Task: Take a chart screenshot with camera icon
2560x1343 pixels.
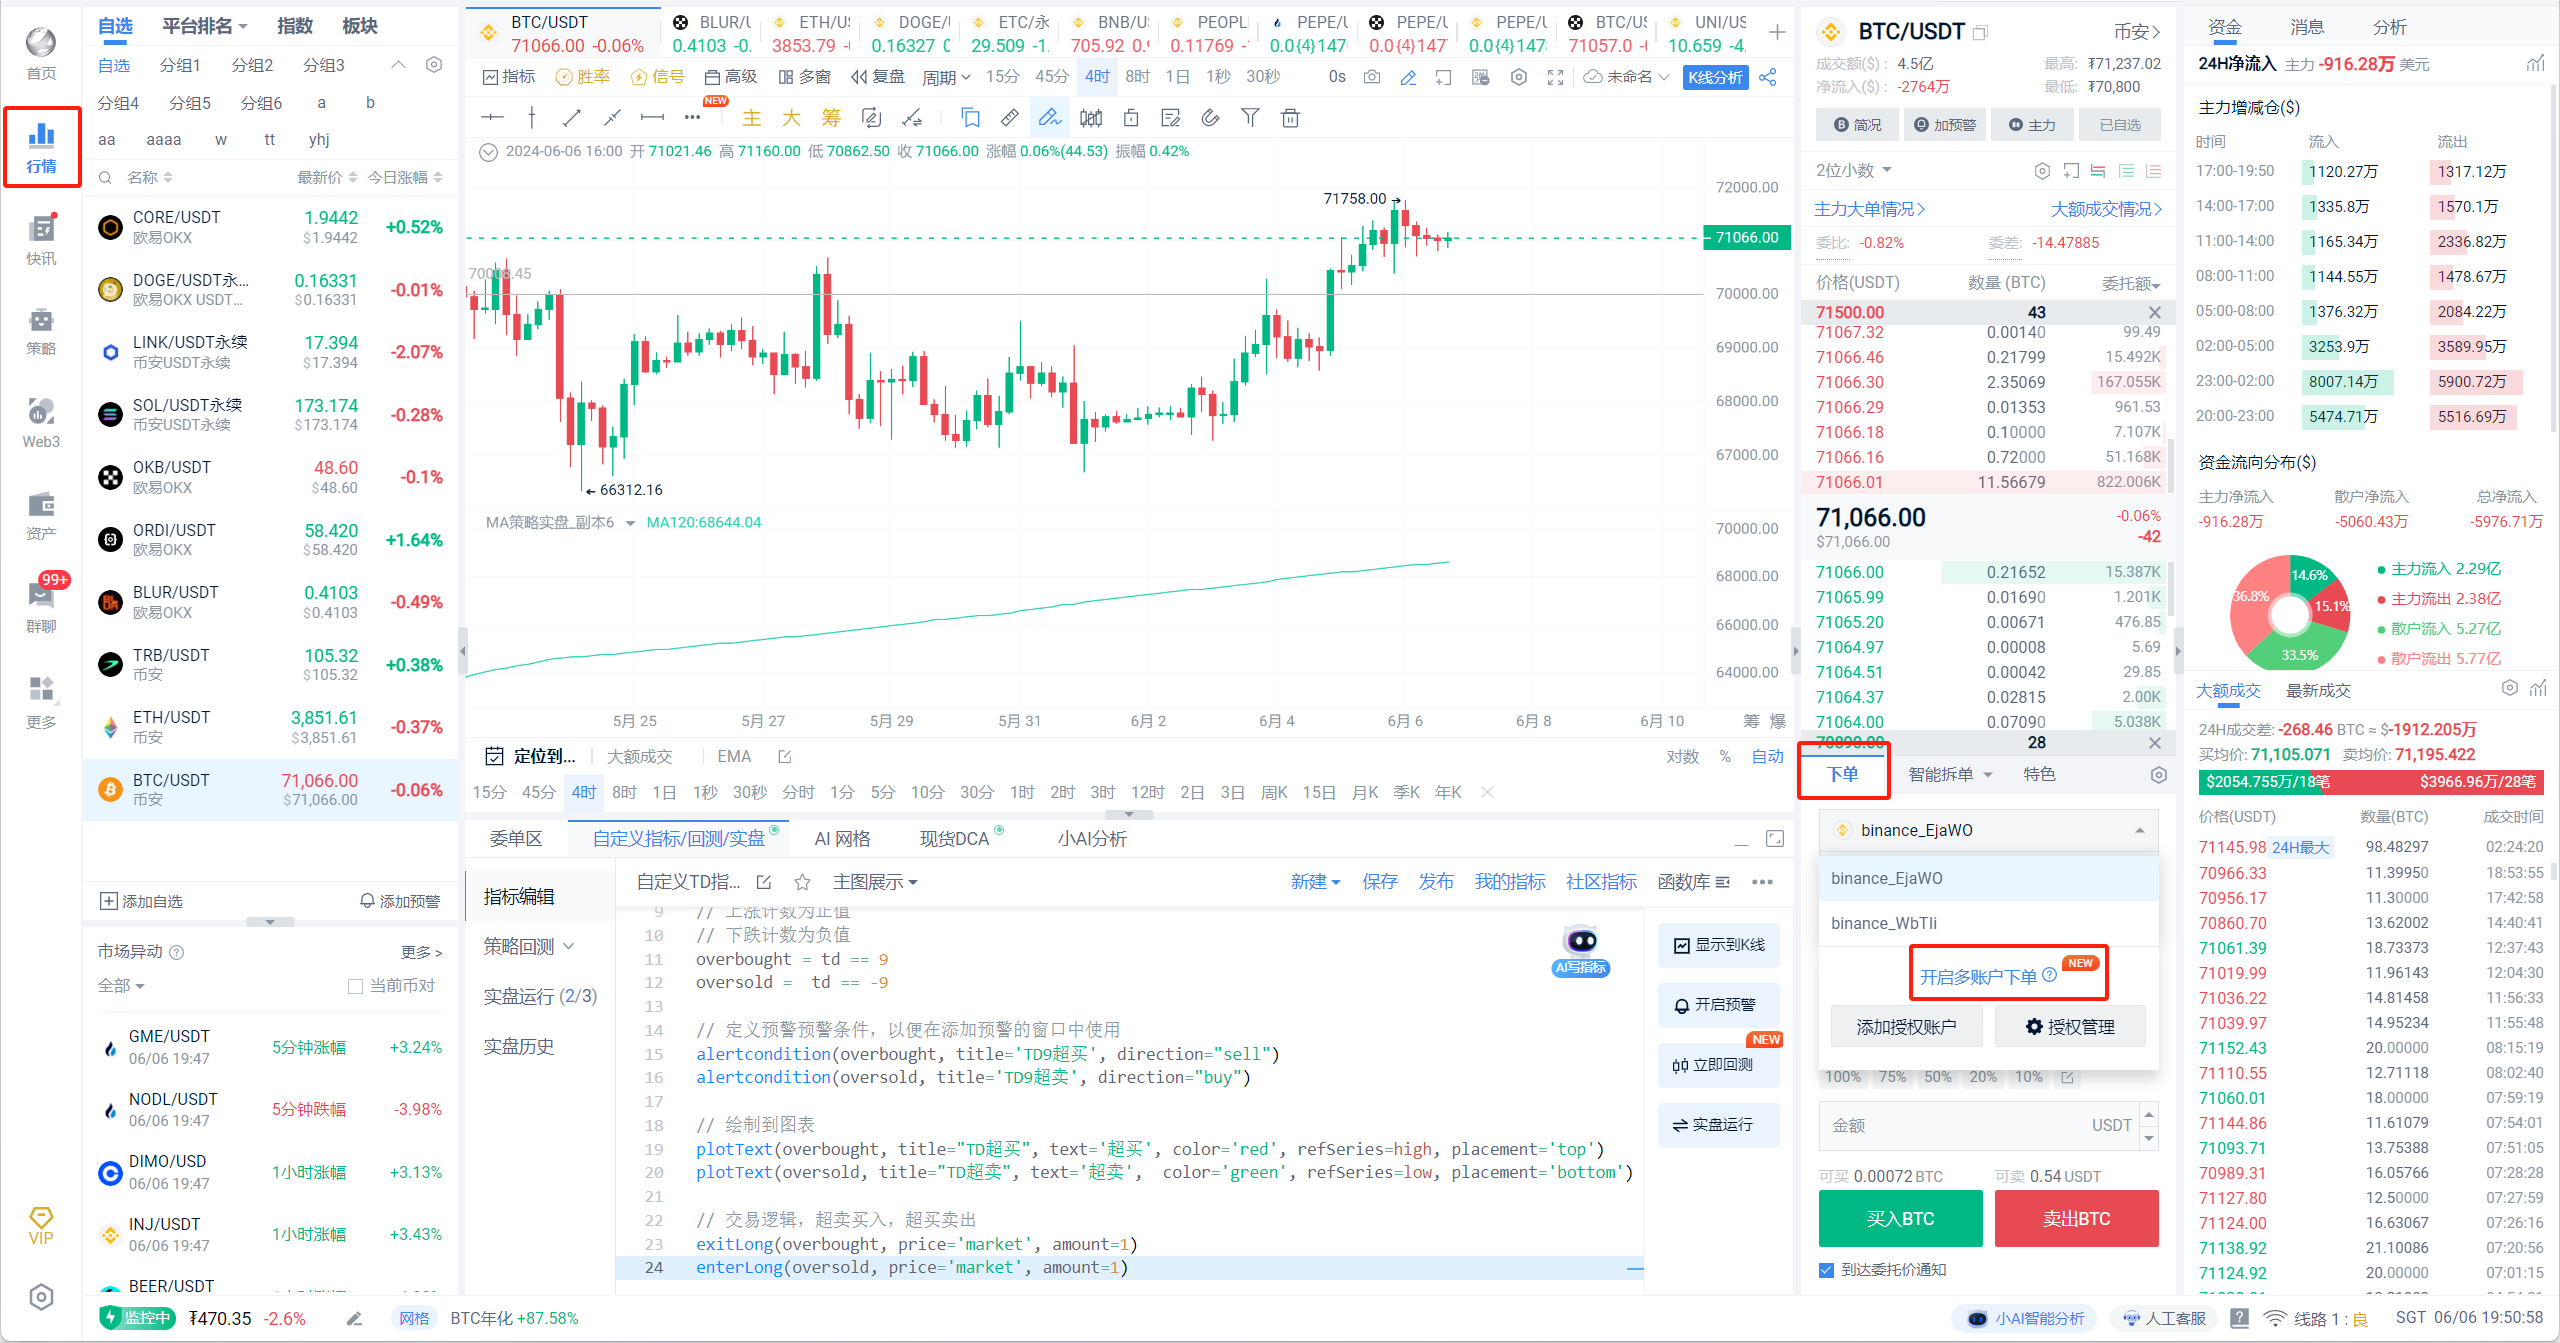Action: [x=1372, y=77]
